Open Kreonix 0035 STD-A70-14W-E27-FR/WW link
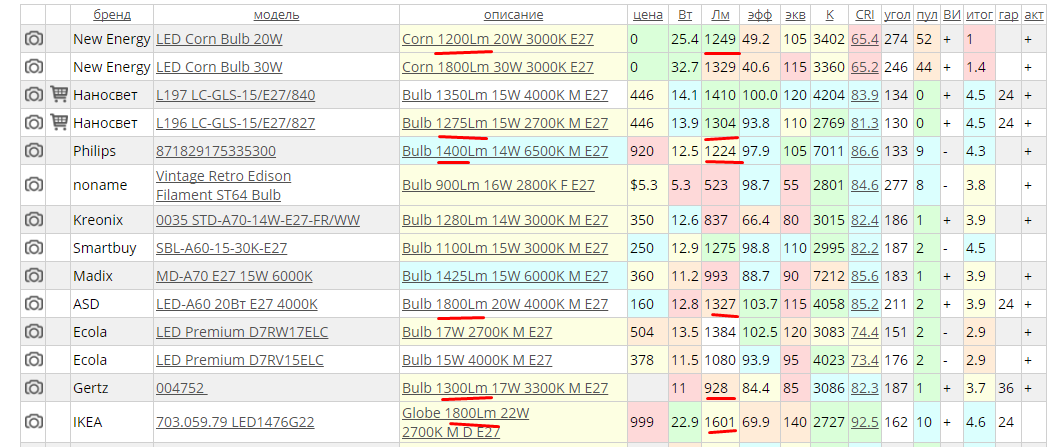The image size is (1056, 447). pyautogui.click(x=257, y=219)
